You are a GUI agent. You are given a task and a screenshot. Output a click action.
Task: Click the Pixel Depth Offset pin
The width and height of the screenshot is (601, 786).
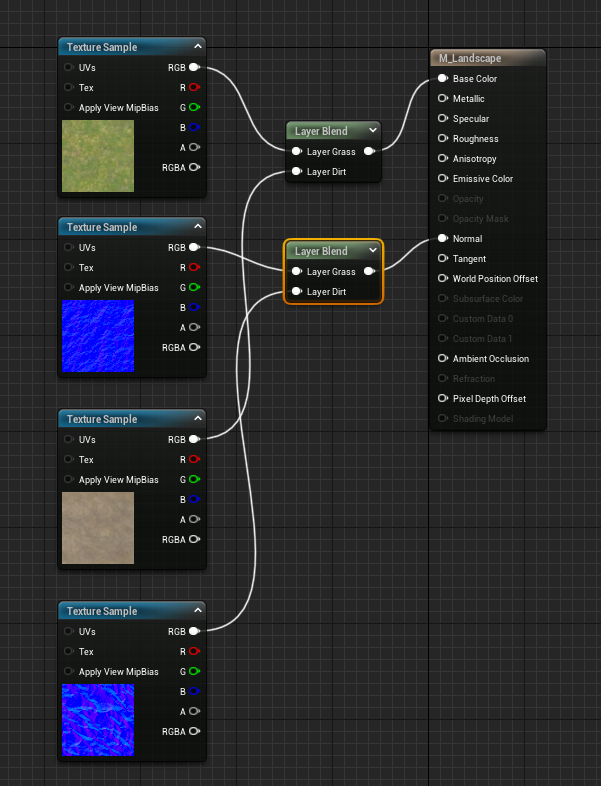443,399
